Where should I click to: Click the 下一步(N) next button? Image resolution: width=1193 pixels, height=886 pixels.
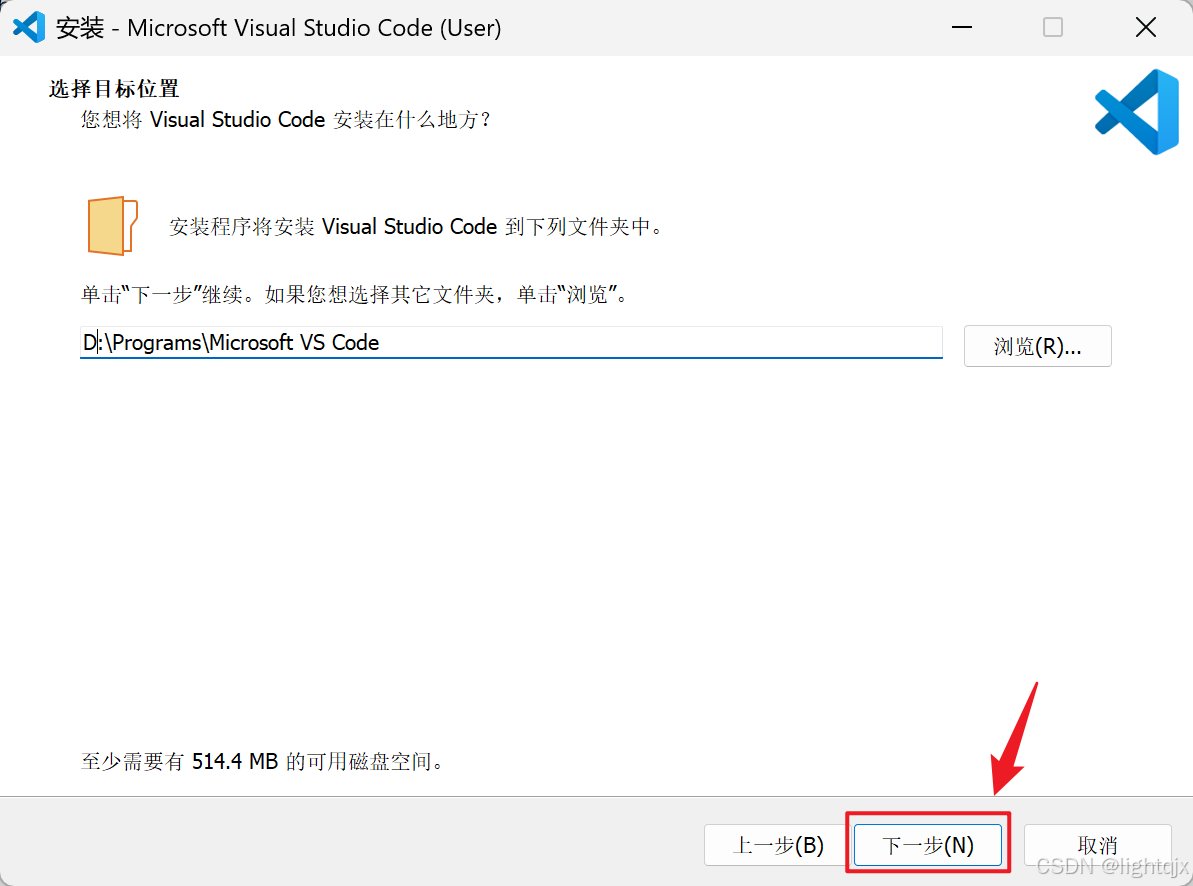pyautogui.click(x=927, y=845)
